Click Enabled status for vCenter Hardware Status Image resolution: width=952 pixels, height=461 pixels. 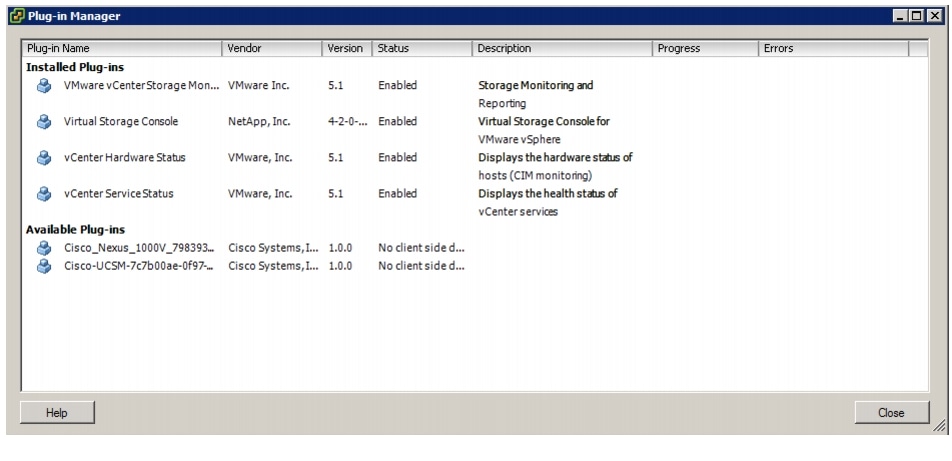click(x=398, y=158)
